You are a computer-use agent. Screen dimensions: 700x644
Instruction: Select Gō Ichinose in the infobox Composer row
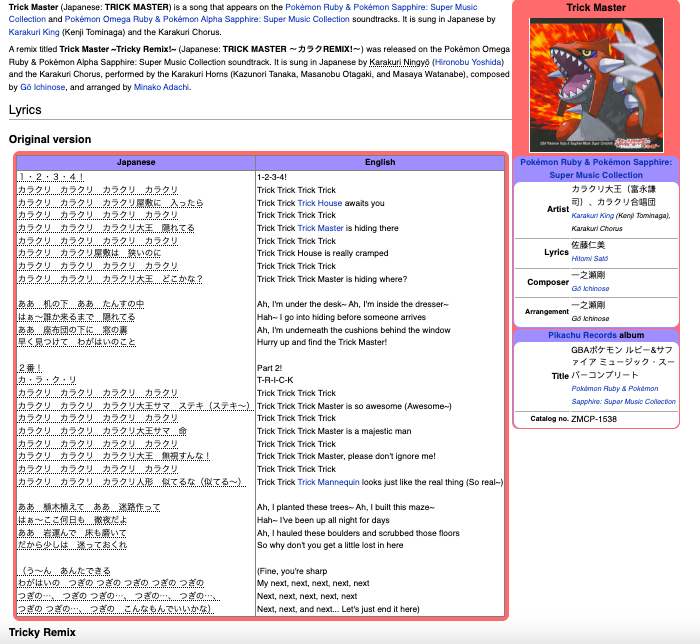pyautogui.click(x=590, y=289)
